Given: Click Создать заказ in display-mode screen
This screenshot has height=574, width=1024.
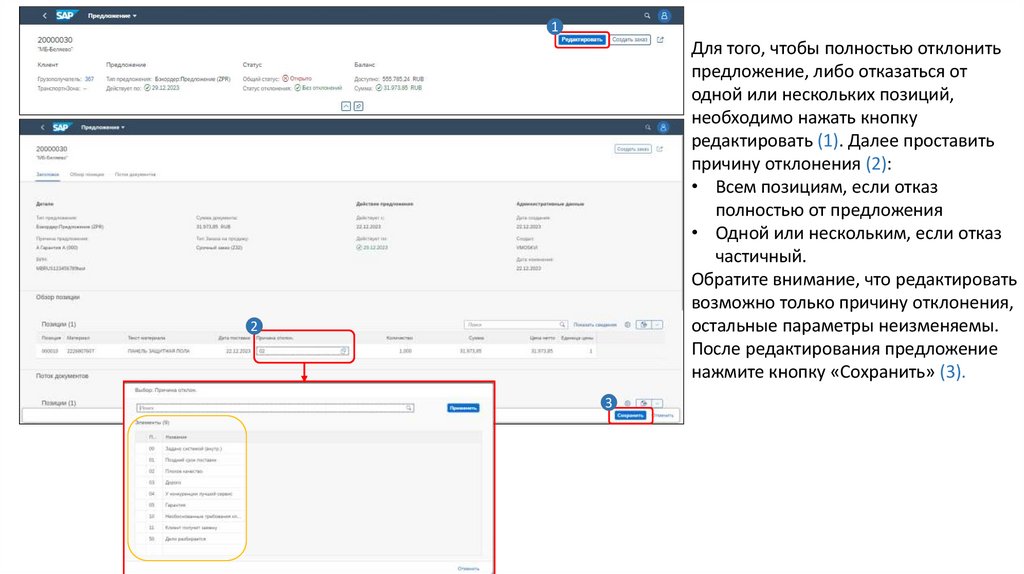Looking at the screenshot, I should [x=630, y=40].
